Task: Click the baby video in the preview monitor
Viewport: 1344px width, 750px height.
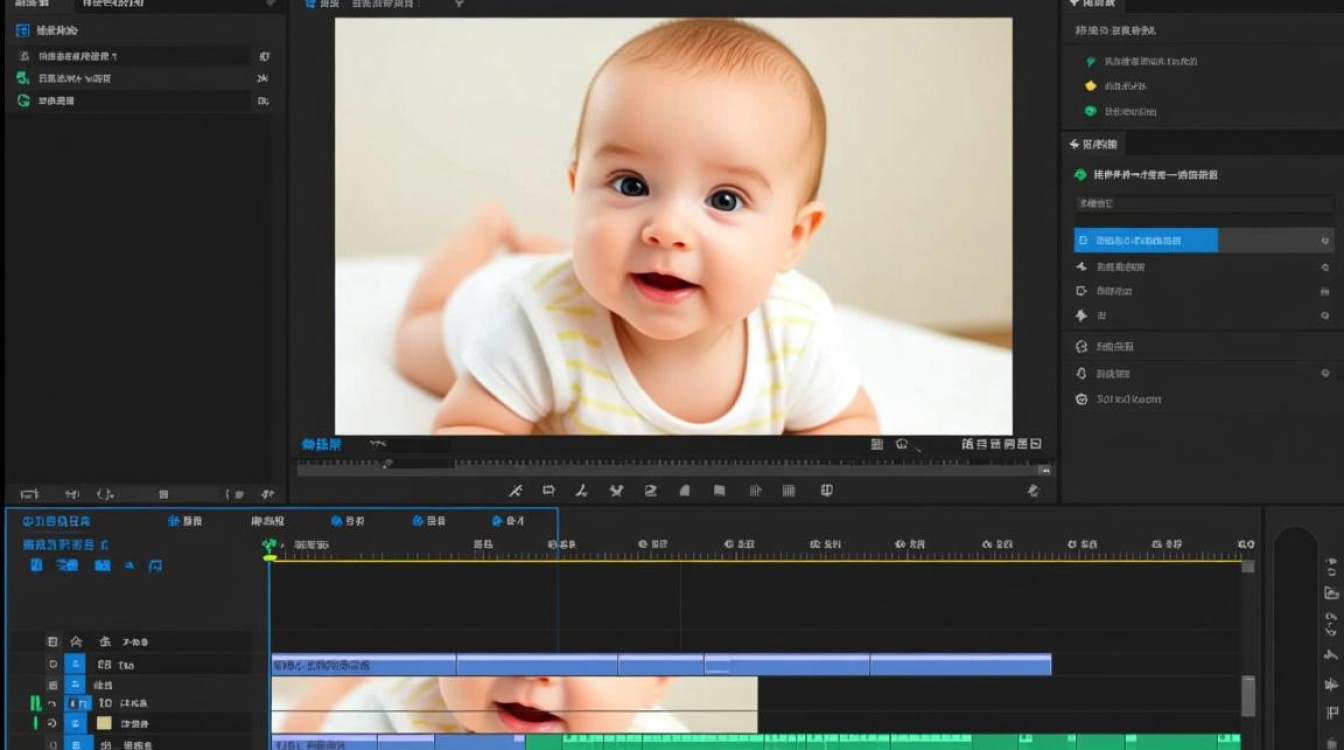Action: (x=673, y=226)
